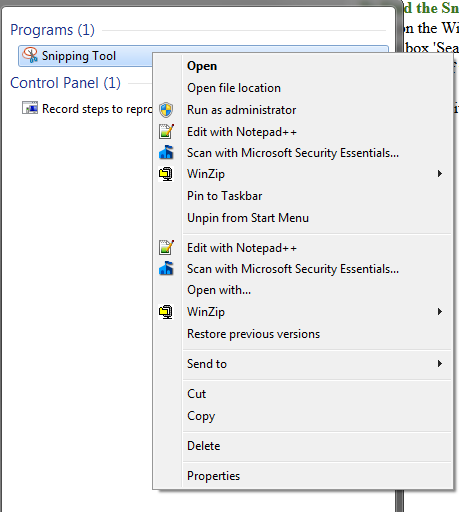459x512 pixels.
Task: Expand the Send to submenu arrow
Action: point(440,364)
